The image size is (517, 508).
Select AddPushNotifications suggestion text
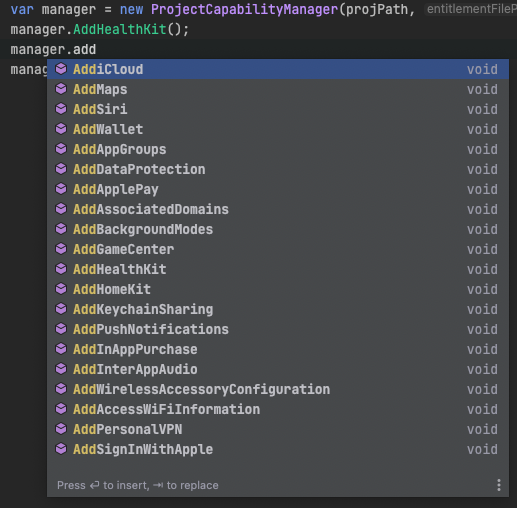pos(151,329)
